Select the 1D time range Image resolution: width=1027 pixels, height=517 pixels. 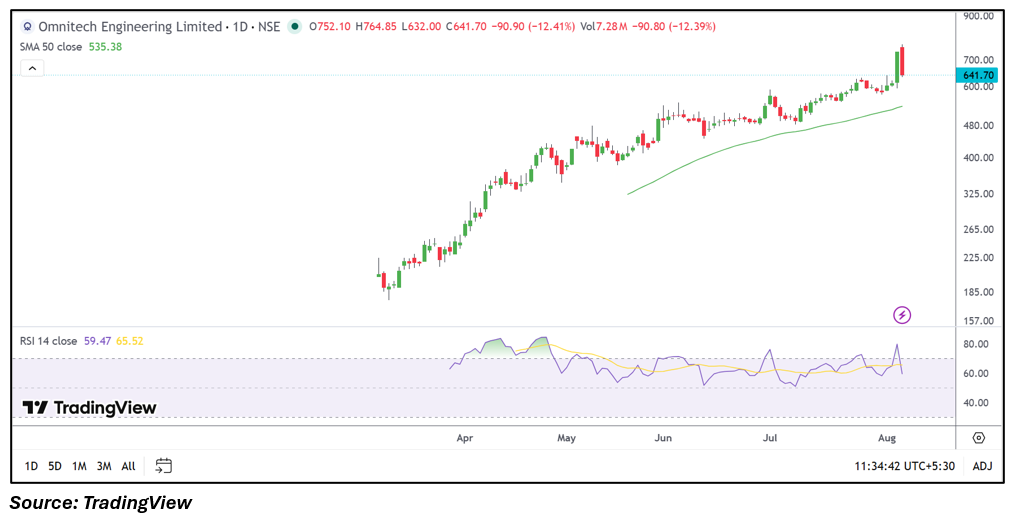[x=31, y=467]
